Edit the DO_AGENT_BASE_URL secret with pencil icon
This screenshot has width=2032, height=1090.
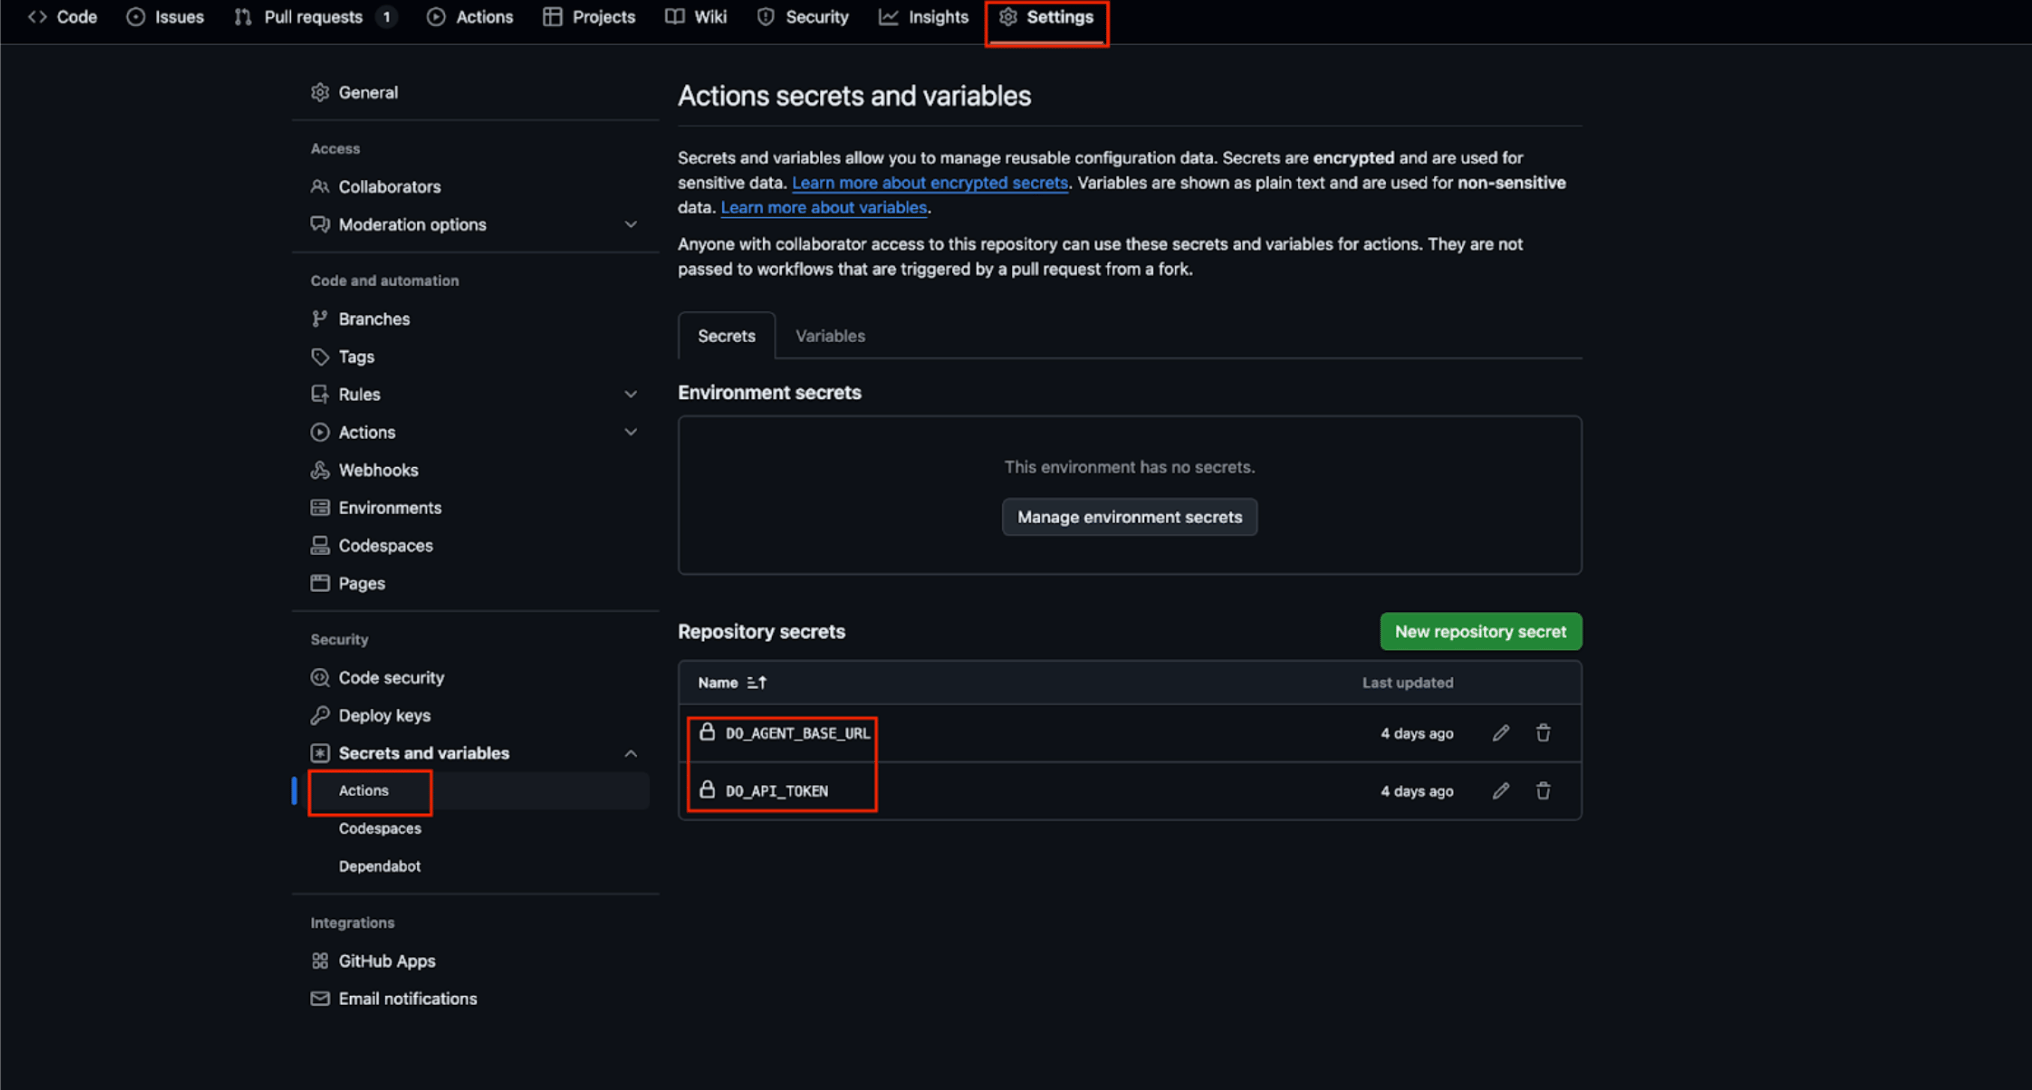tap(1501, 733)
